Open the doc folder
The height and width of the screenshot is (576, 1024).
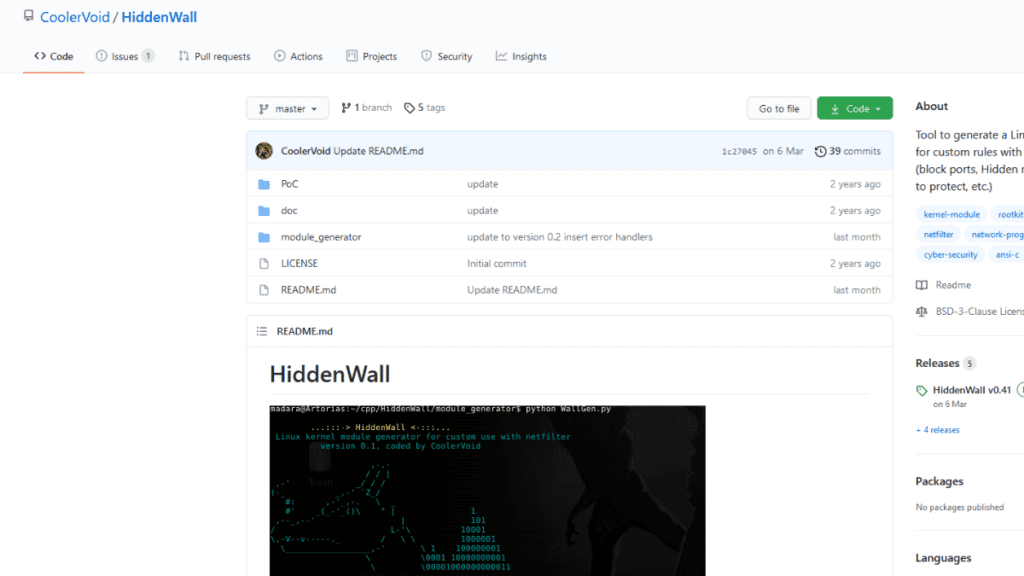pyautogui.click(x=289, y=210)
